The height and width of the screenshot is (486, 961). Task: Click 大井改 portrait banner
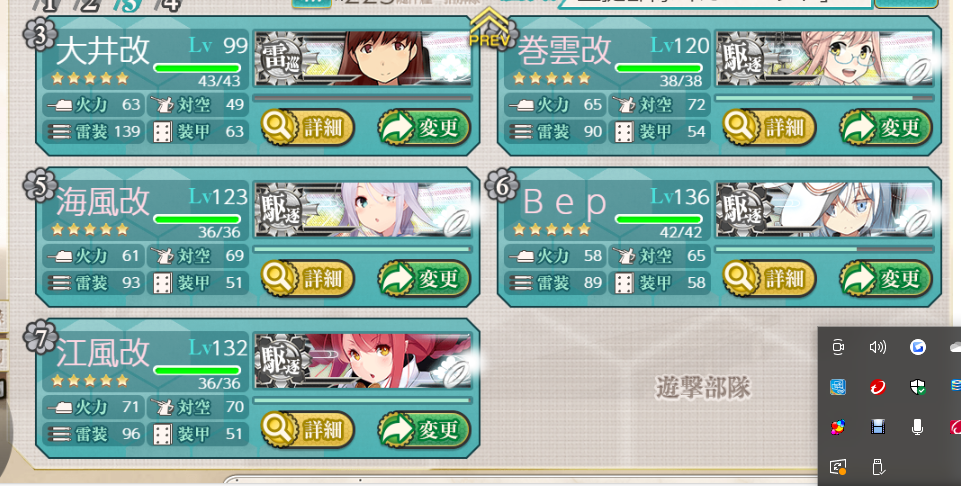(x=363, y=58)
